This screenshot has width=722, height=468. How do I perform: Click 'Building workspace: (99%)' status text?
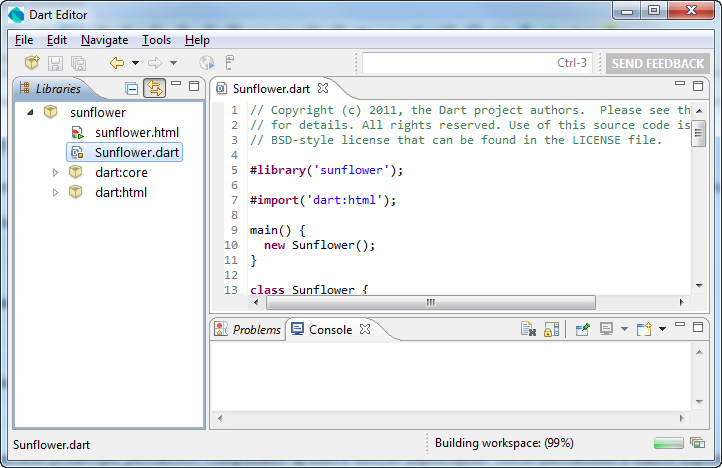[504, 443]
